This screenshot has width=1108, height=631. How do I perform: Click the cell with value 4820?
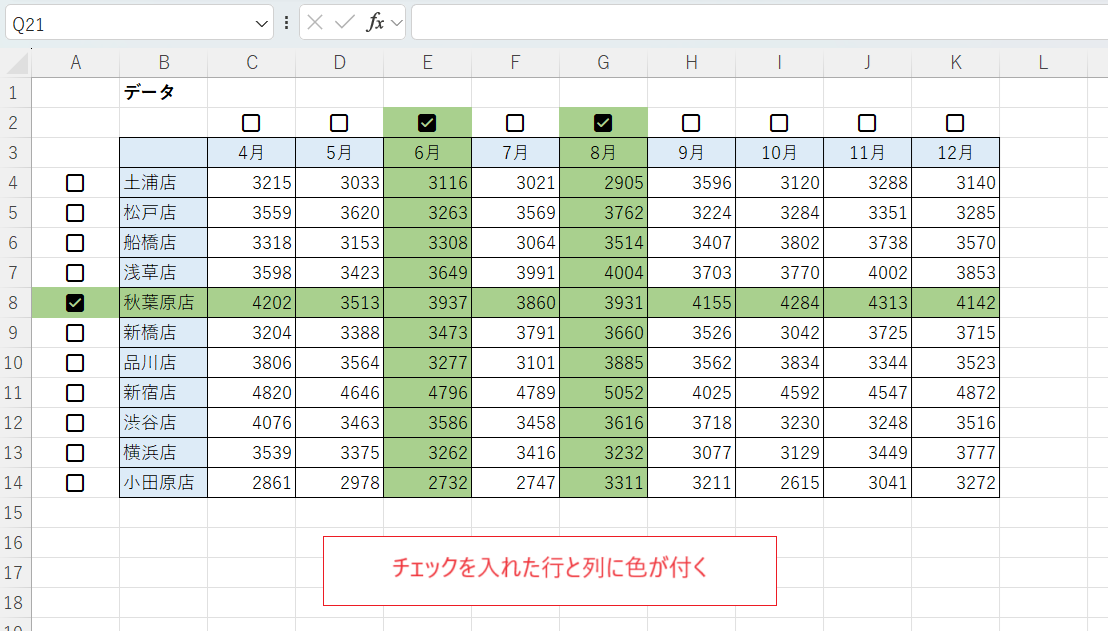tap(252, 393)
